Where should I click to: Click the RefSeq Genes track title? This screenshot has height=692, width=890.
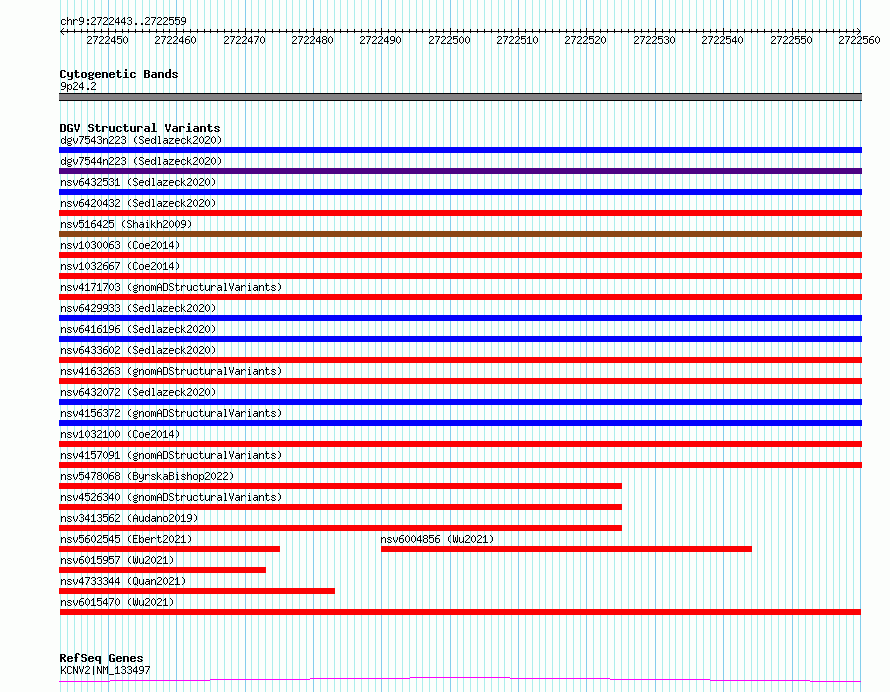pos(101,658)
